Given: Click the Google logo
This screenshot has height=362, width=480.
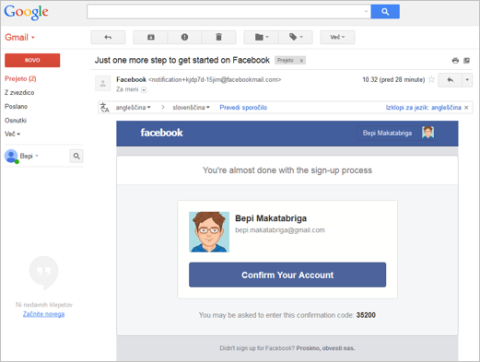Looking at the screenshot, I should [26, 12].
